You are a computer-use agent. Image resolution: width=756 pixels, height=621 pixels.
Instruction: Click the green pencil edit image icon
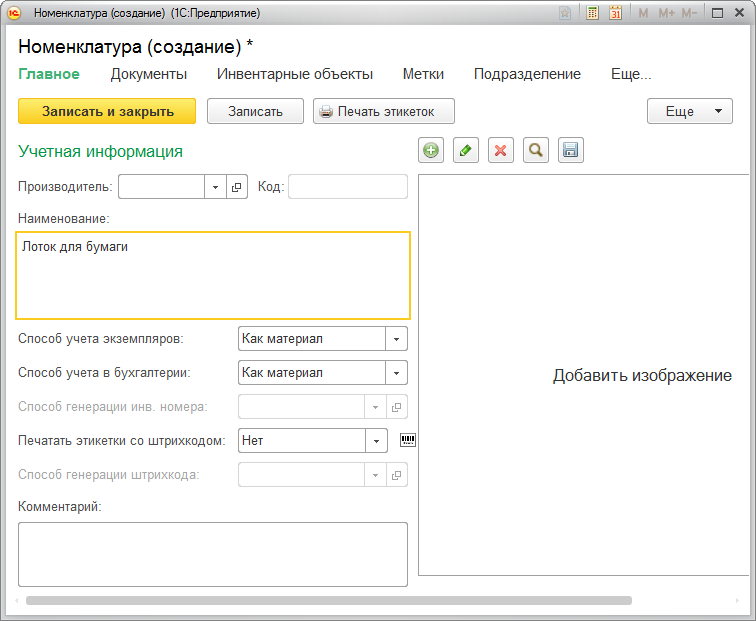click(466, 150)
